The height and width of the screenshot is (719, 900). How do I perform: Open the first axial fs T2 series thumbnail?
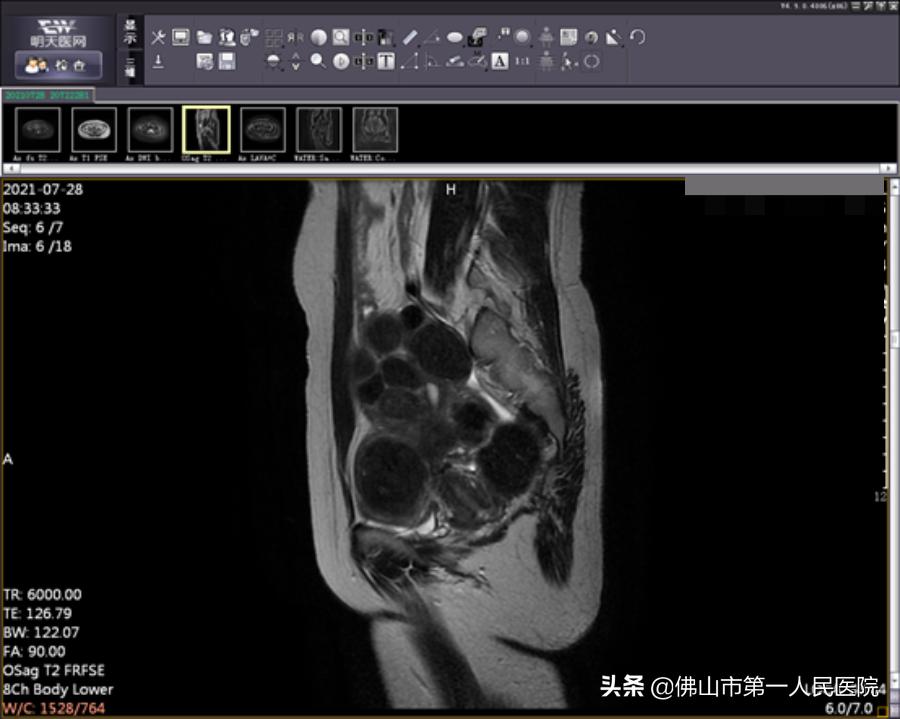[x=38, y=130]
